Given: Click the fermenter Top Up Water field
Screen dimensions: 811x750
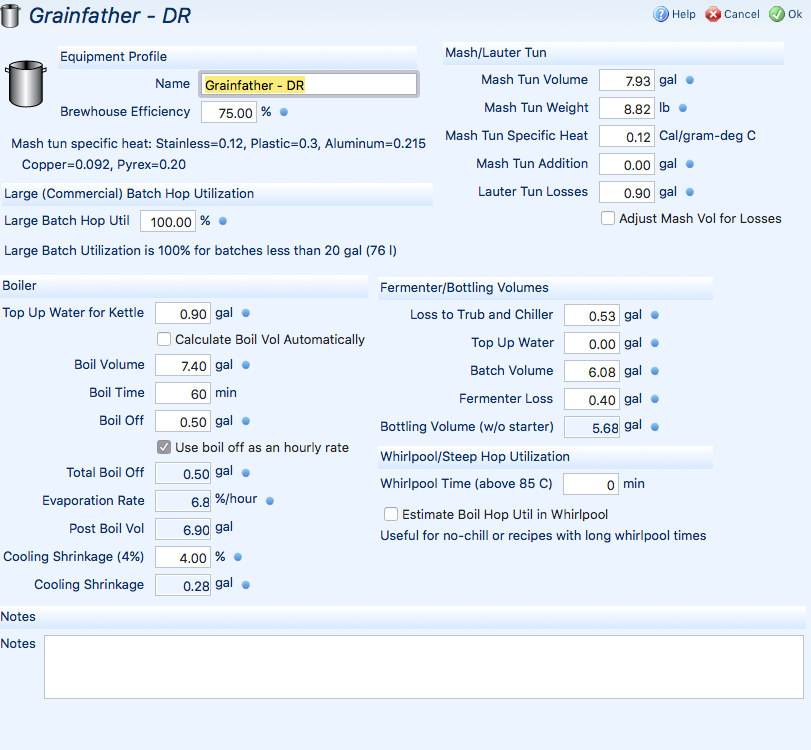Looking at the screenshot, I should tap(592, 343).
